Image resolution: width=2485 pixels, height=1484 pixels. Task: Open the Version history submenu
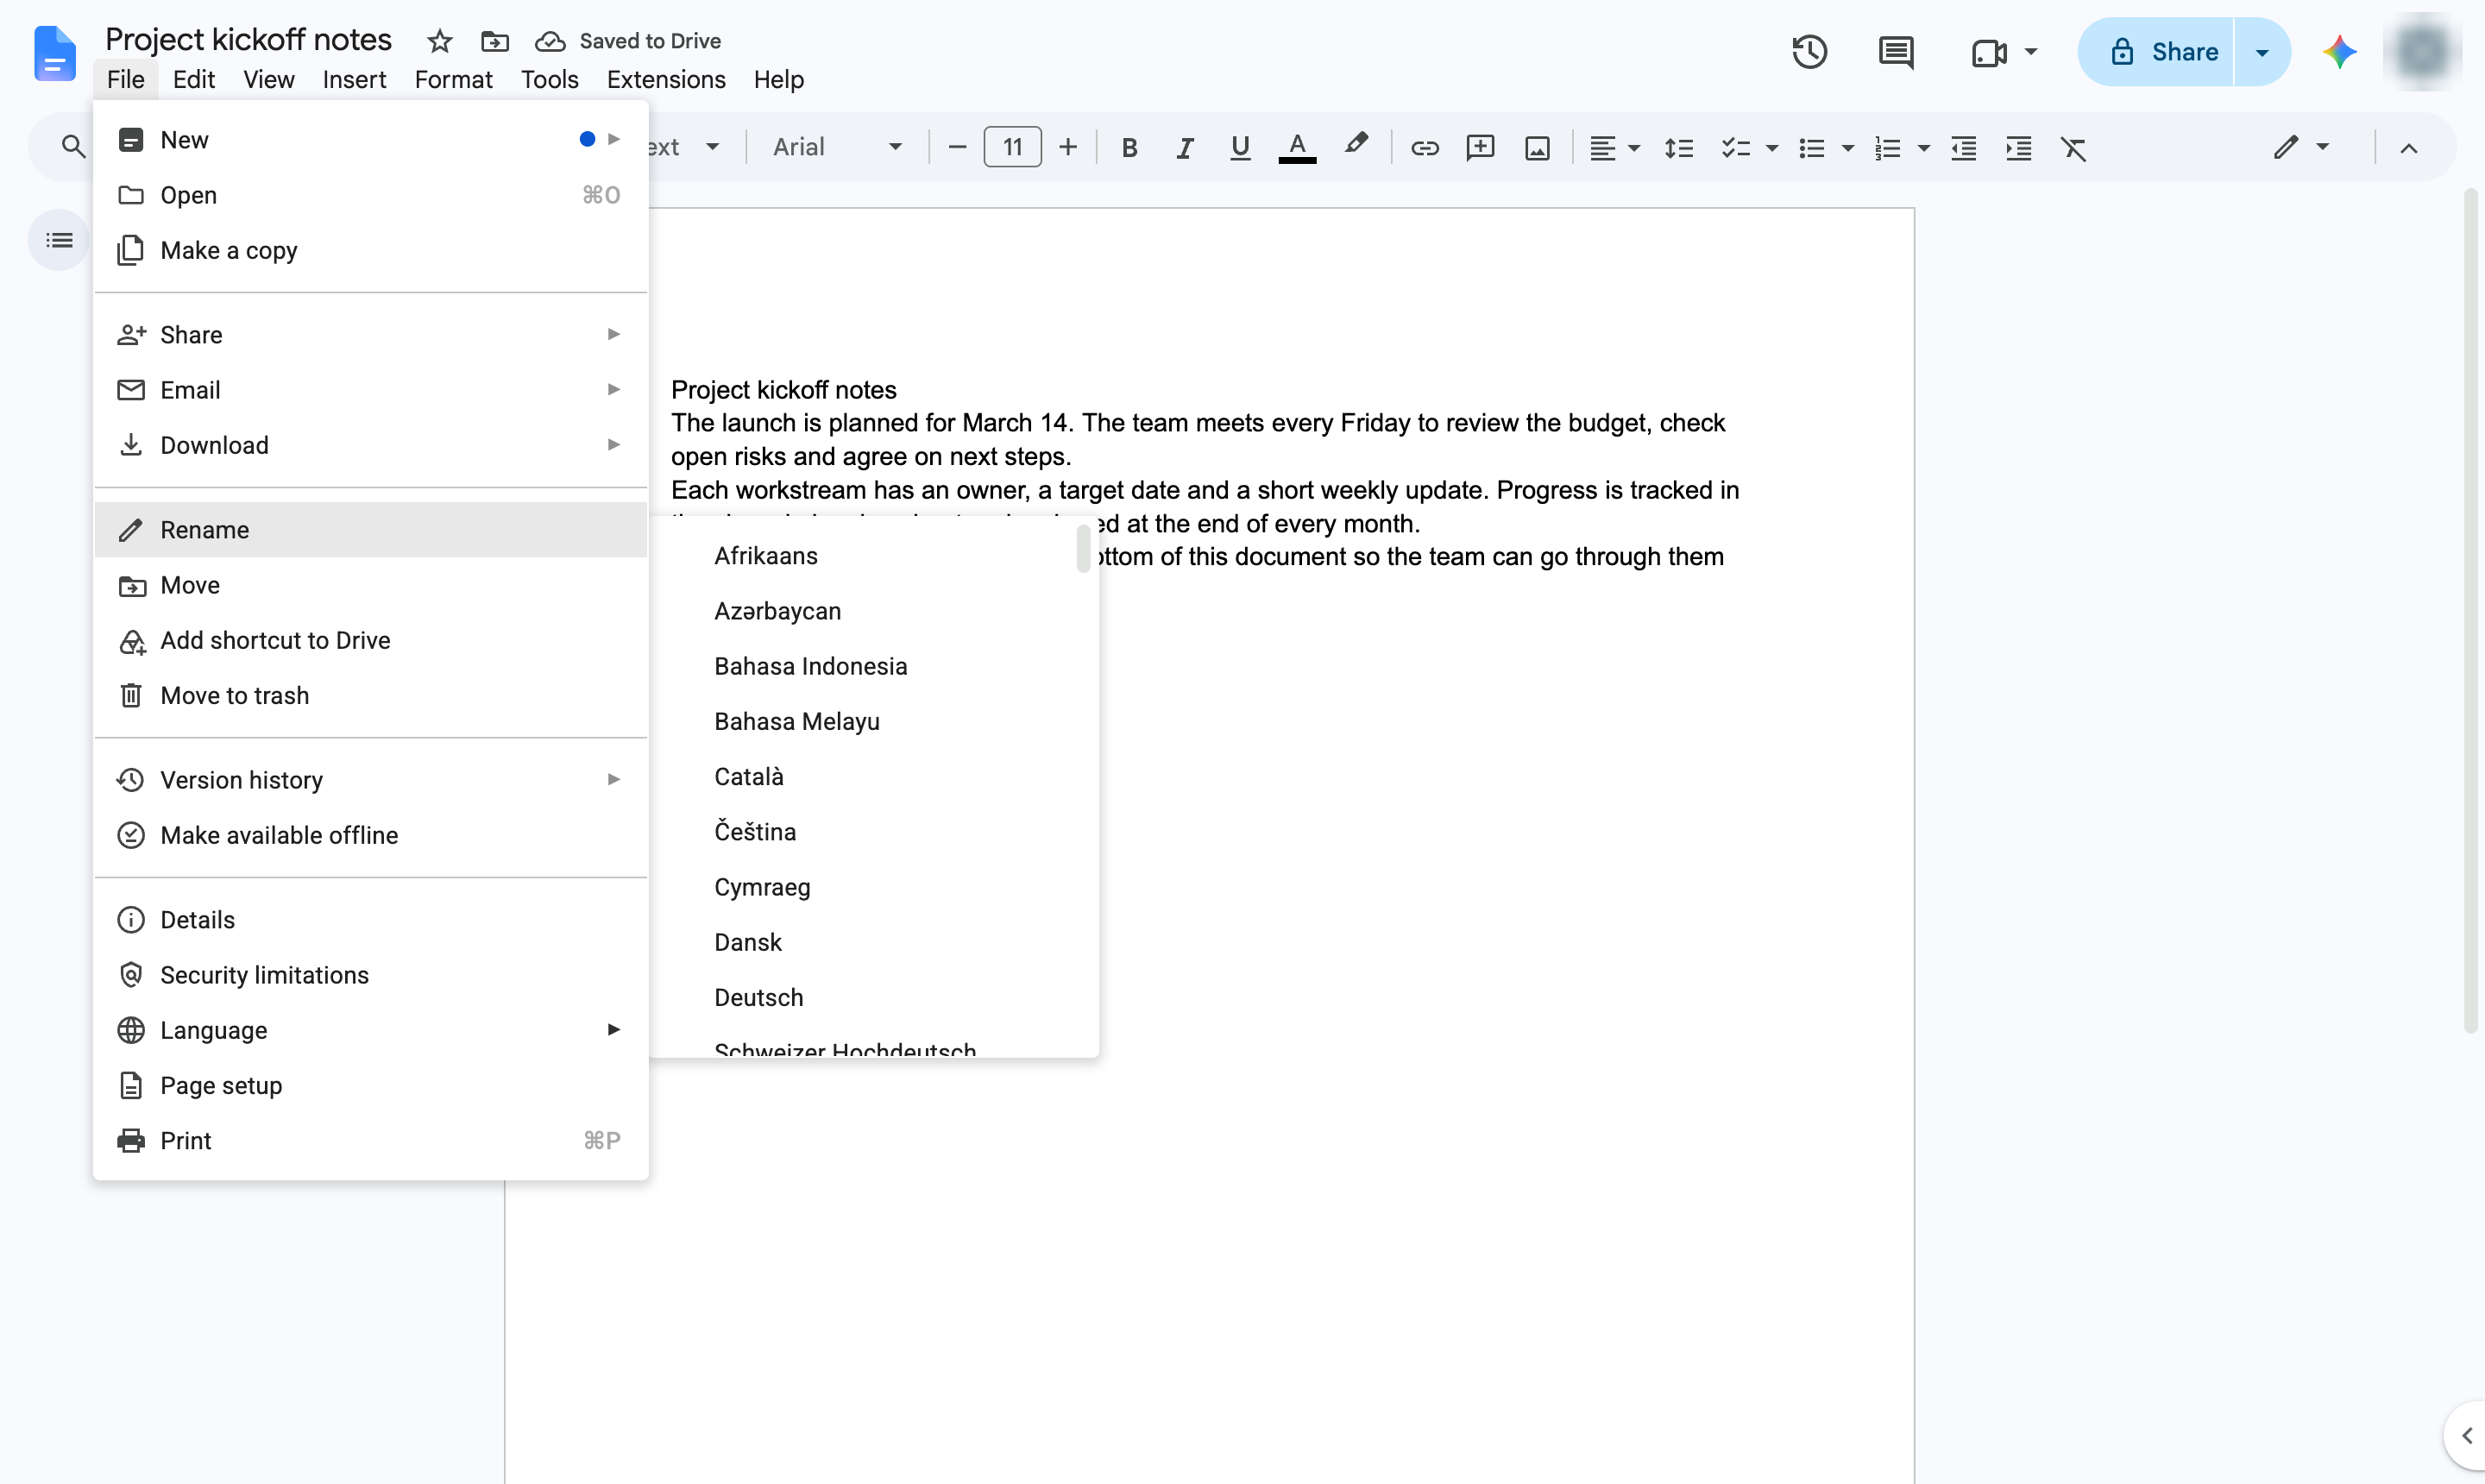[371, 779]
